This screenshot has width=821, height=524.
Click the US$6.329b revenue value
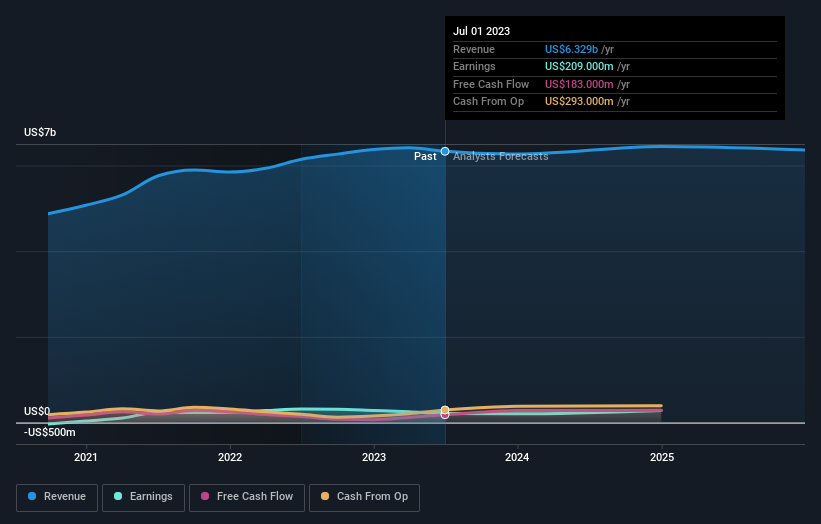(571, 49)
